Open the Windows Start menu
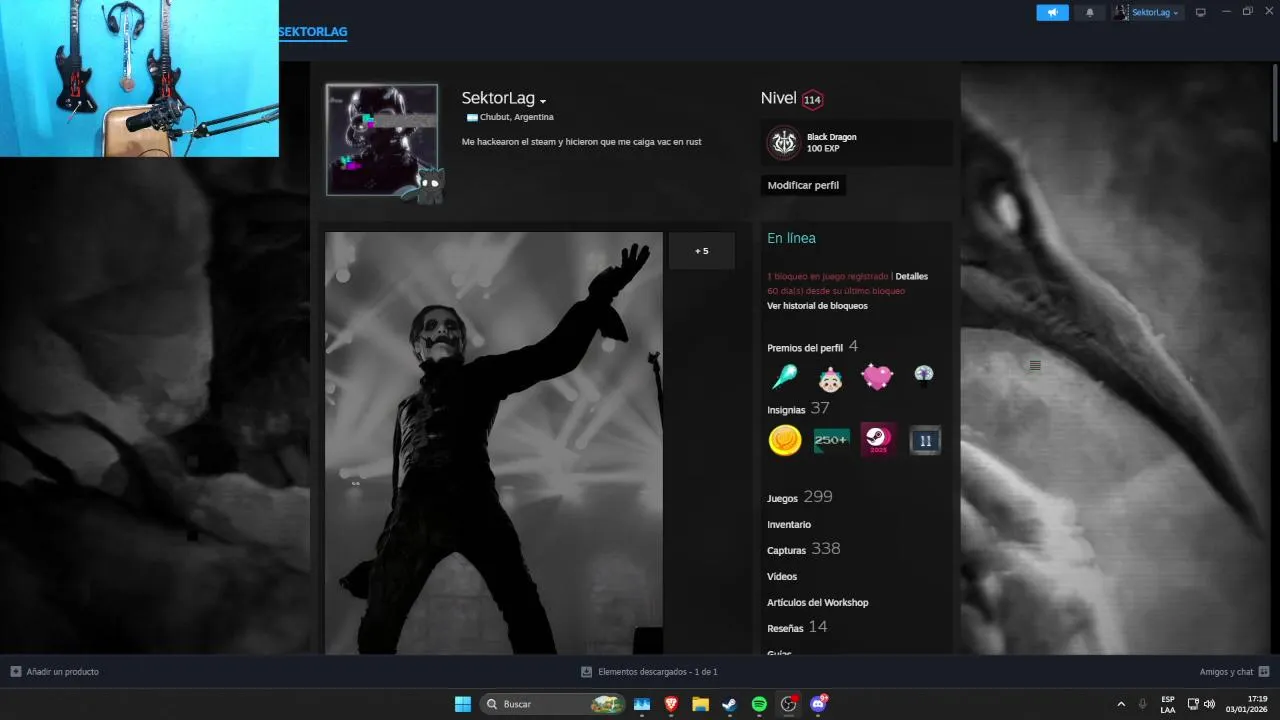This screenshot has height=720, width=1280. 463,704
